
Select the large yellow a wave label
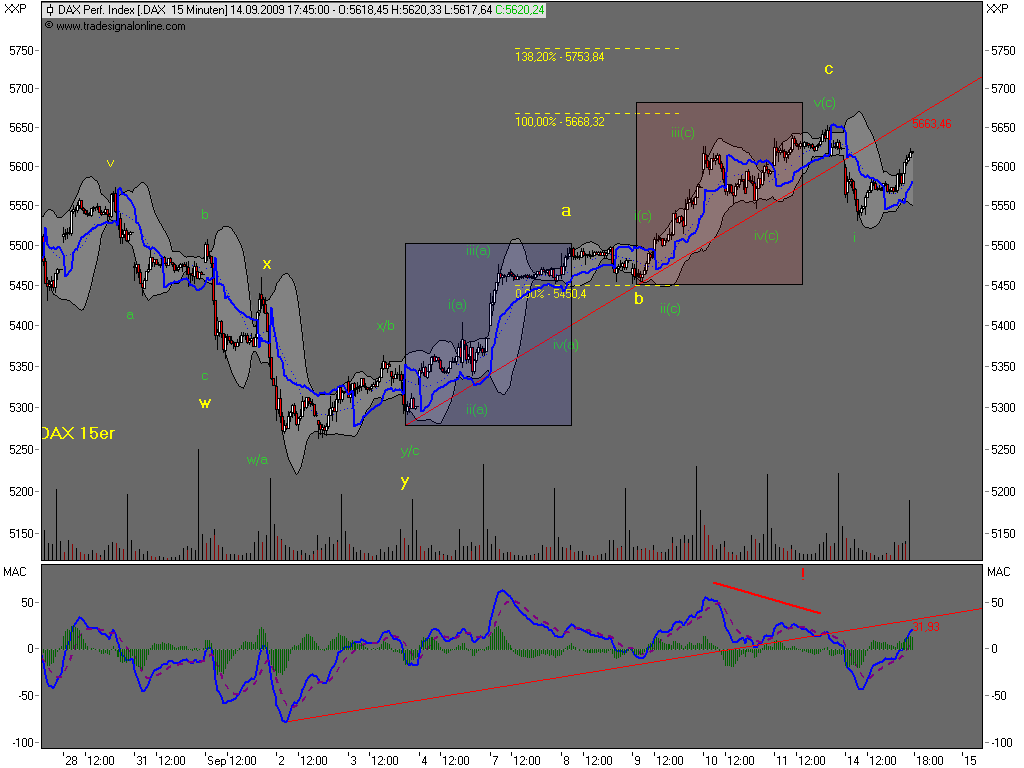tap(566, 211)
